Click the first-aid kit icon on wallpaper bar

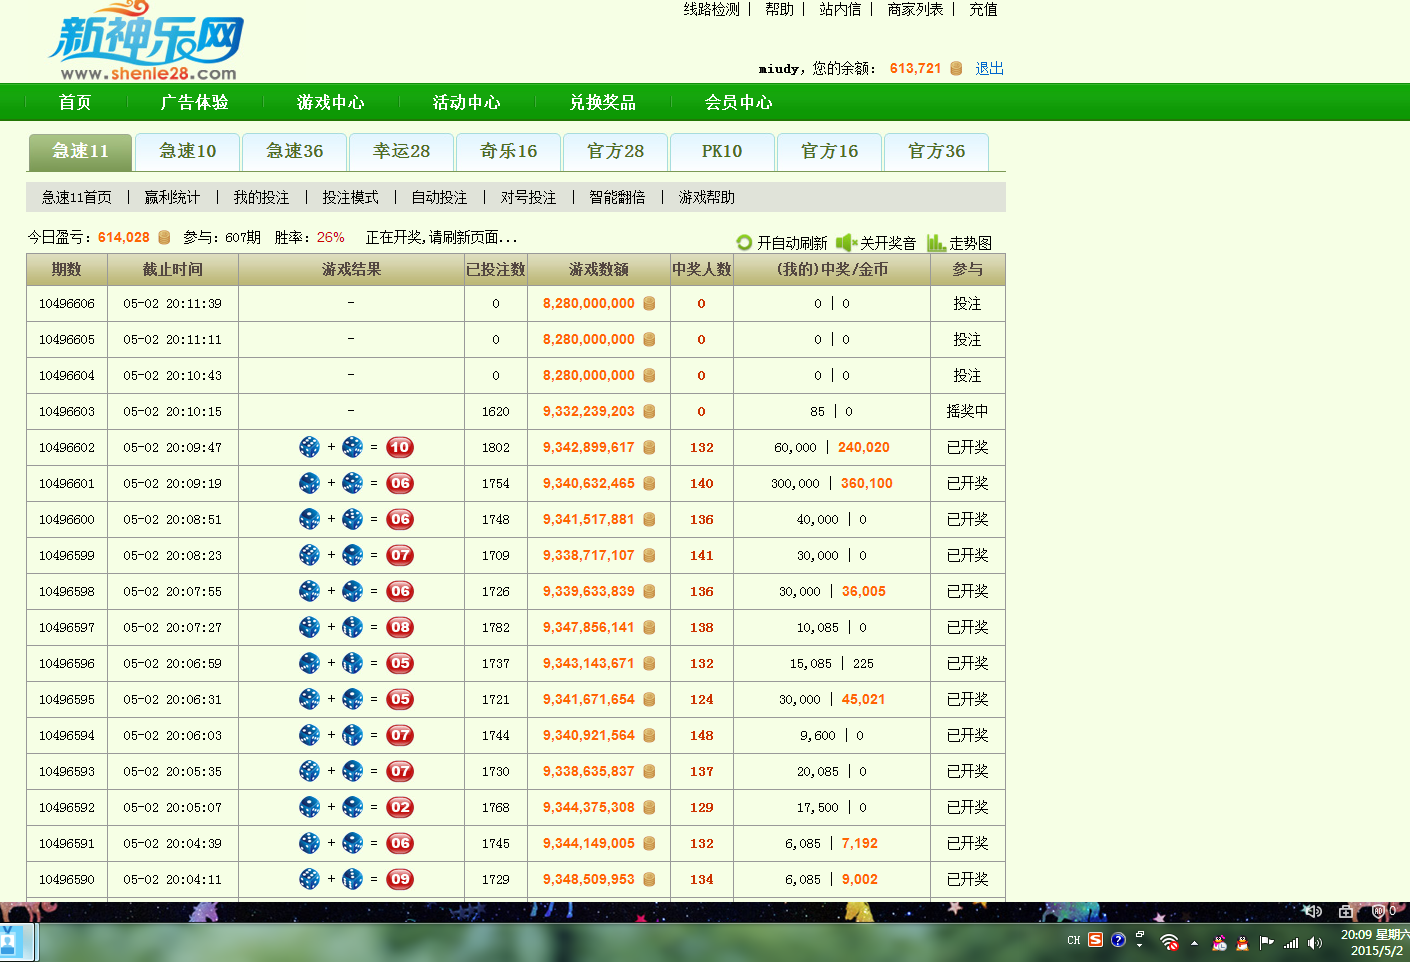click(1346, 911)
